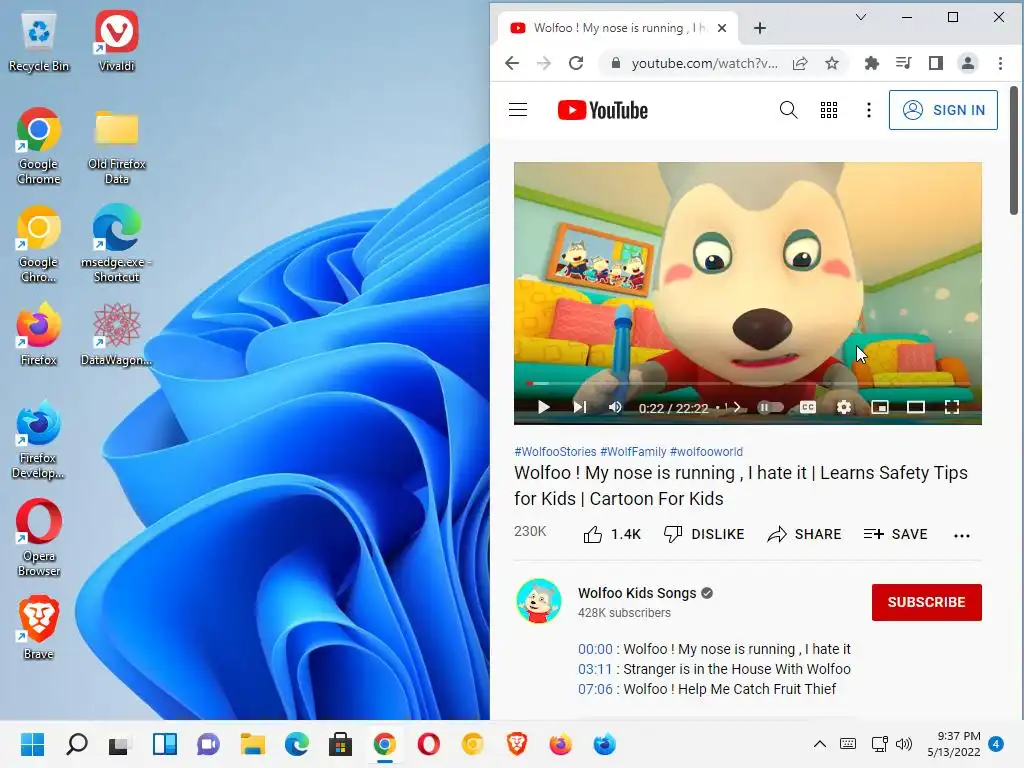The width and height of the screenshot is (1024, 768).
Task: Go back in Chrome
Action: click(512, 63)
